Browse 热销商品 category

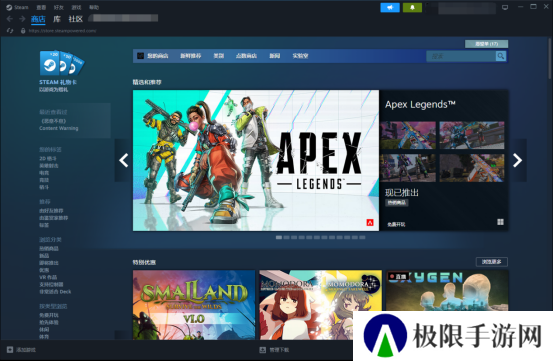(x=49, y=249)
